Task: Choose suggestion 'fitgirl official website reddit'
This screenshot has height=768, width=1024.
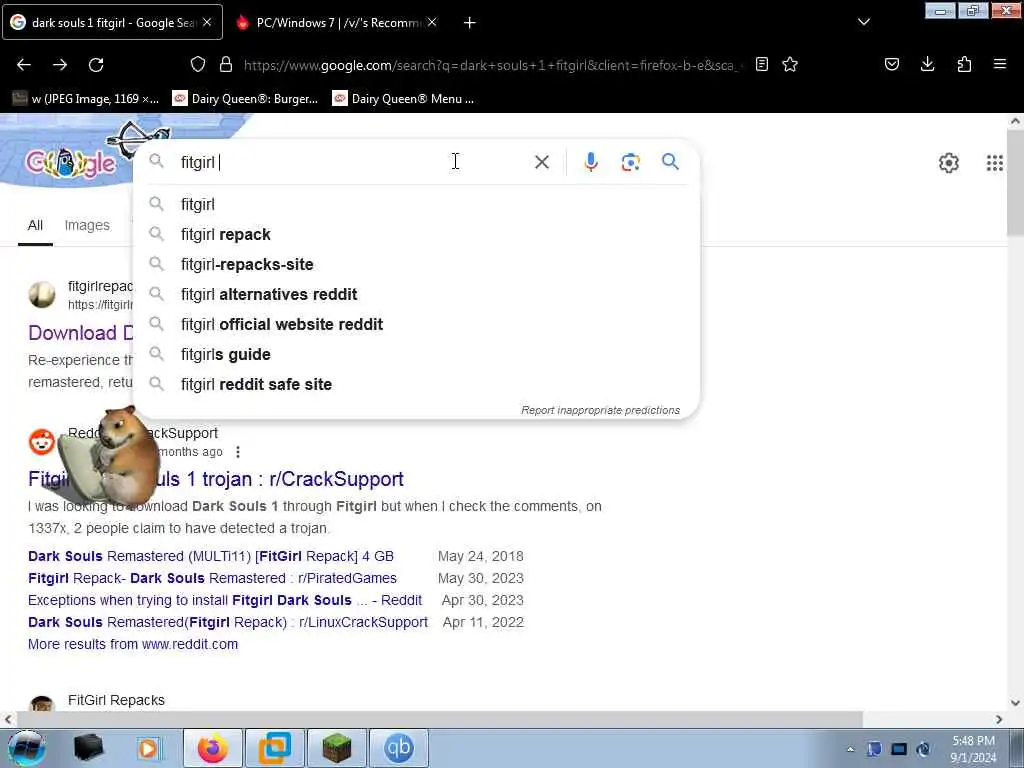Action: (x=417, y=325)
